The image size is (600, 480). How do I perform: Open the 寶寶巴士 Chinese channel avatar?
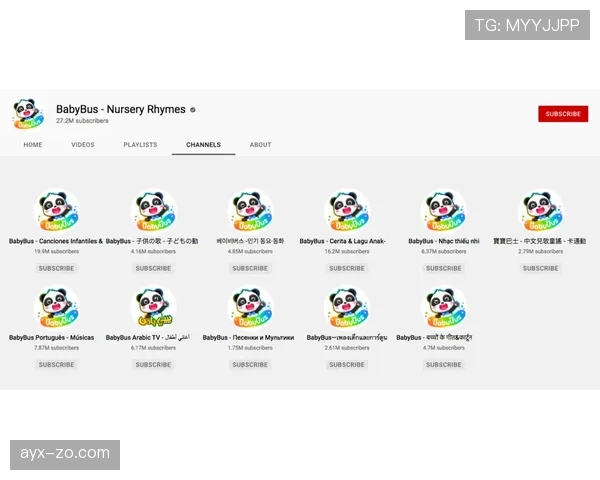coord(540,211)
